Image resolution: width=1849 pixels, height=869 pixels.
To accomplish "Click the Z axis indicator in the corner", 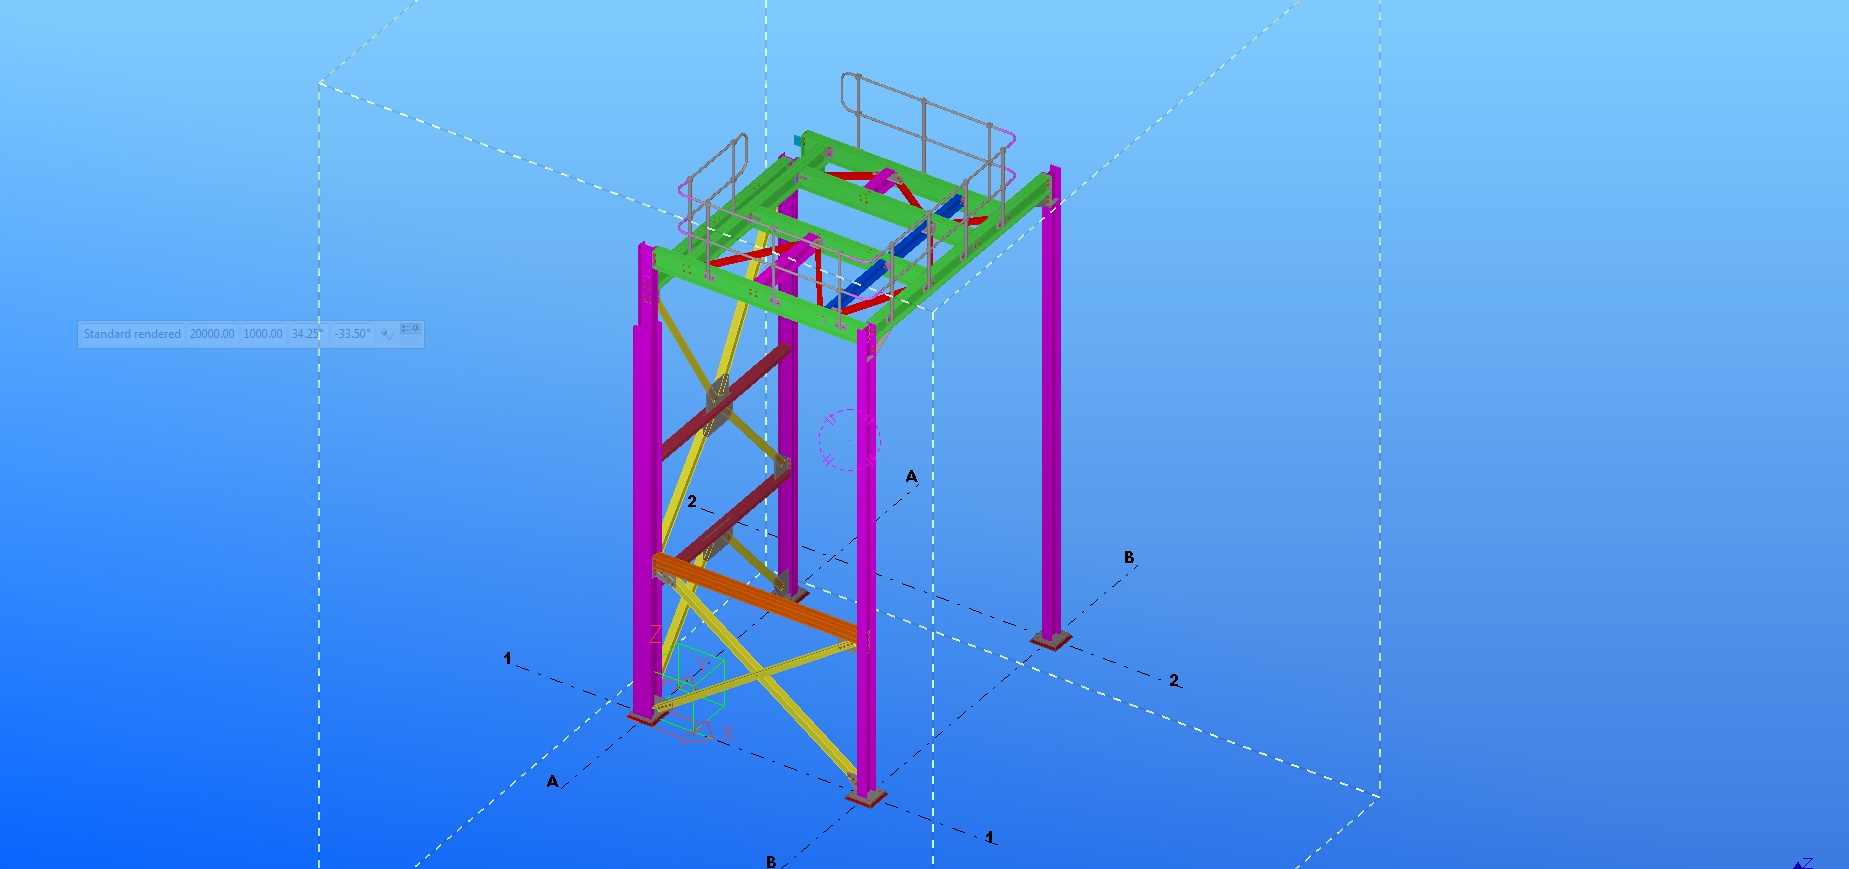I will pyautogui.click(x=1804, y=863).
